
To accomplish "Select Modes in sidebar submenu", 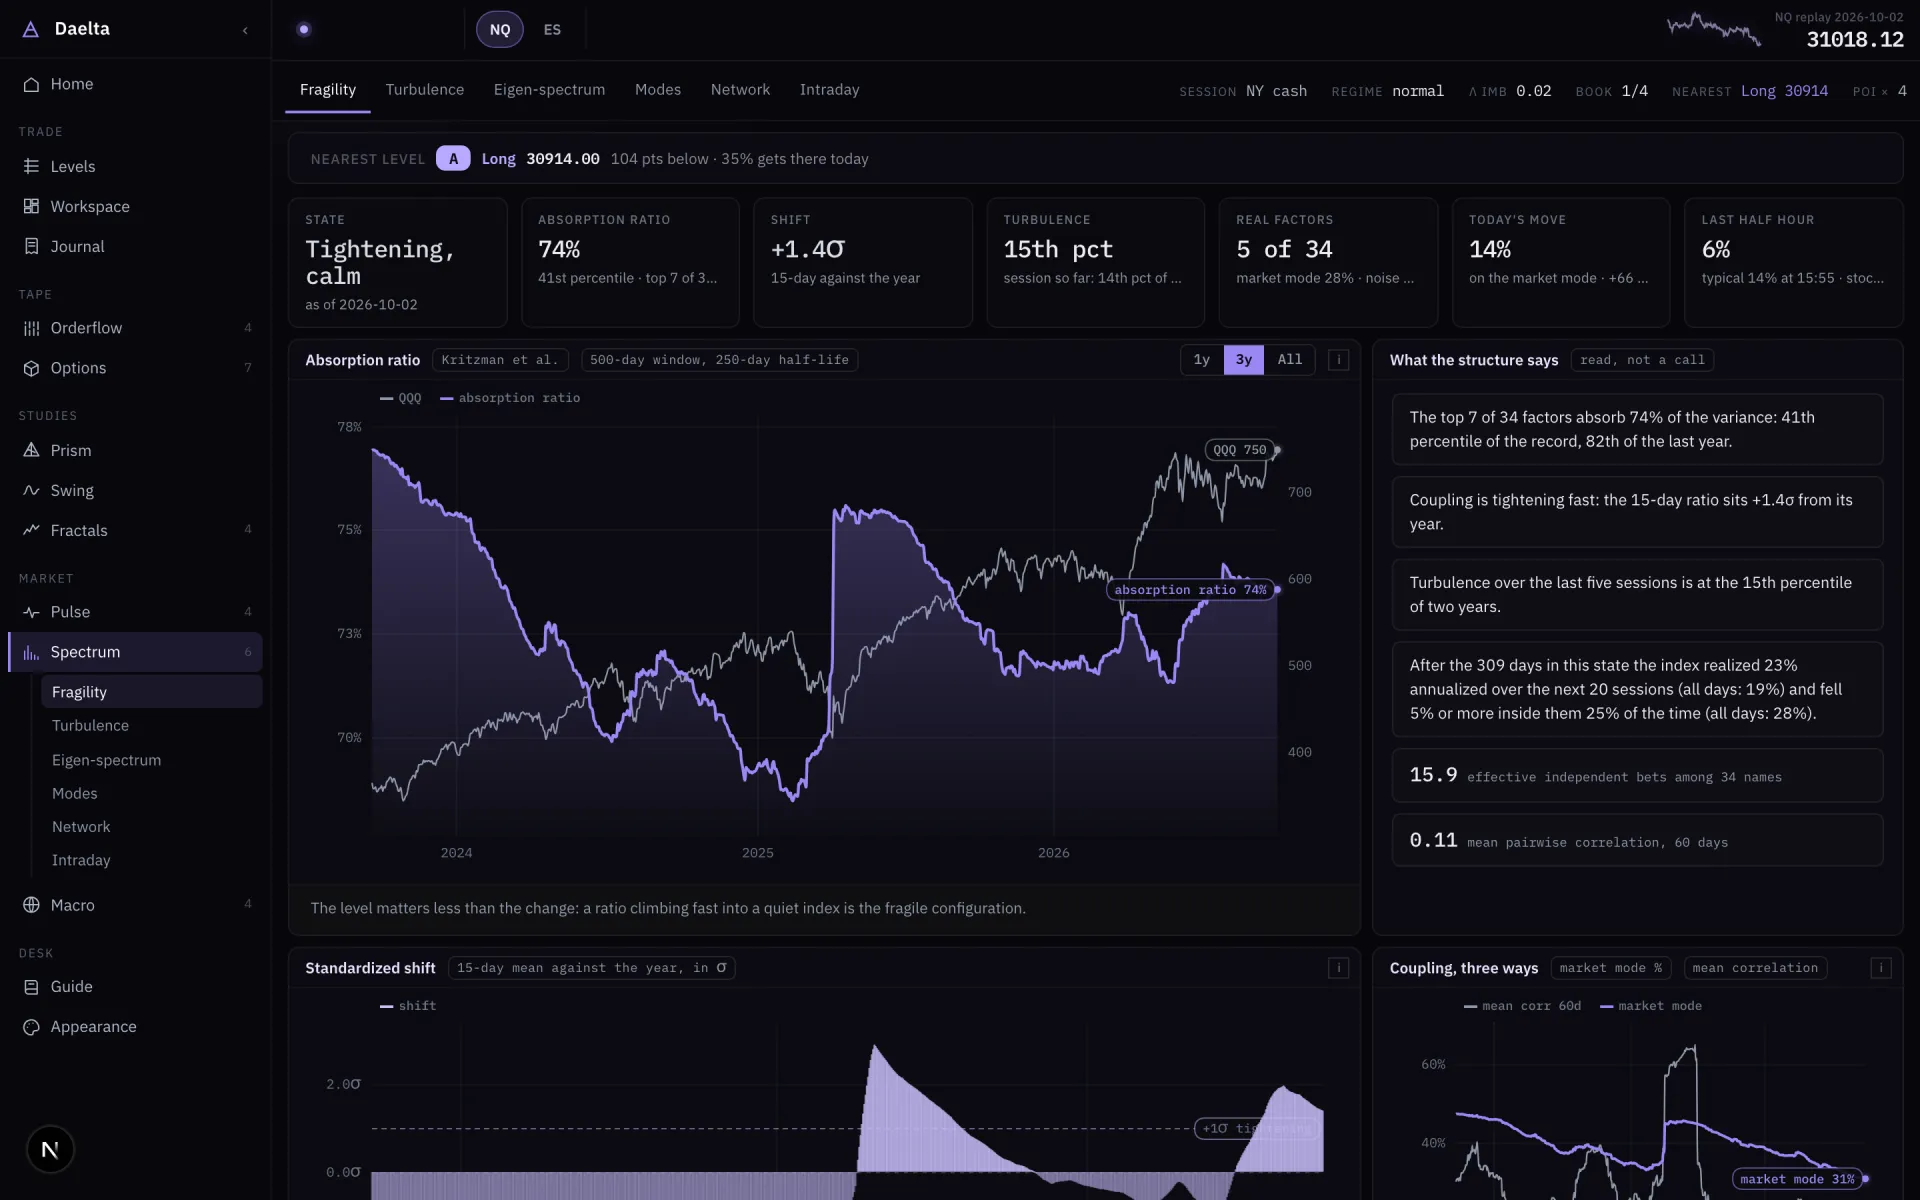I will (x=151, y=793).
